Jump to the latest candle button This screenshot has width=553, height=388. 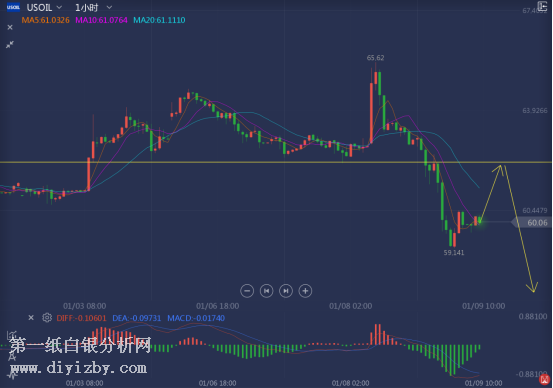286,291
